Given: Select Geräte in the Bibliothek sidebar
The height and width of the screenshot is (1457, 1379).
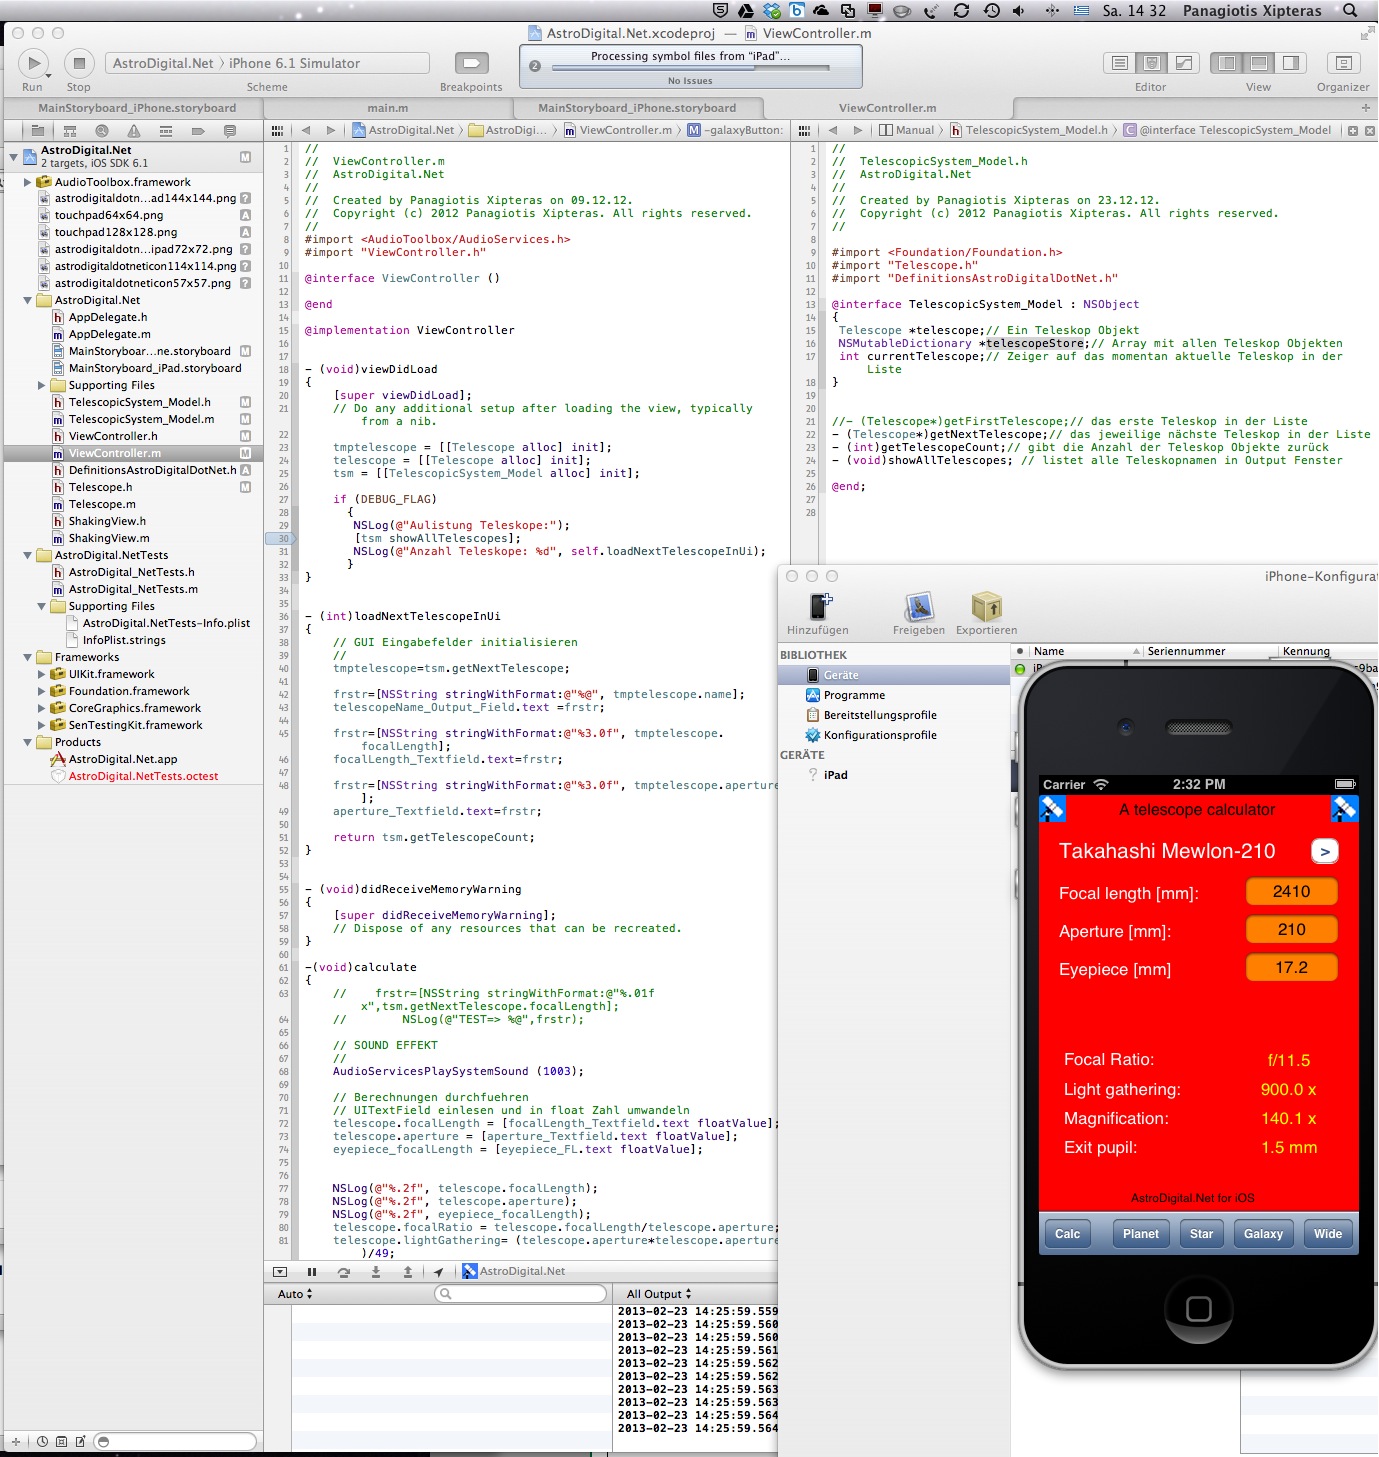Looking at the screenshot, I should click(894, 675).
